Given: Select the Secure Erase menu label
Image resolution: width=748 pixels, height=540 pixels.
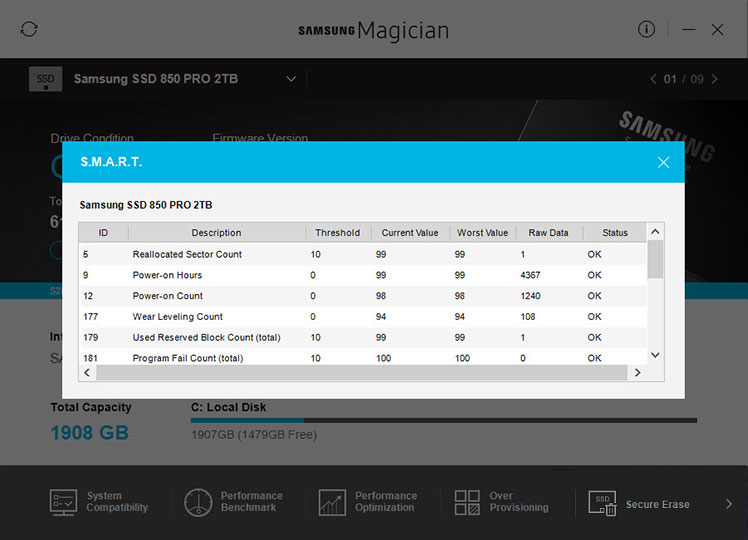Looking at the screenshot, I should [657, 504].
